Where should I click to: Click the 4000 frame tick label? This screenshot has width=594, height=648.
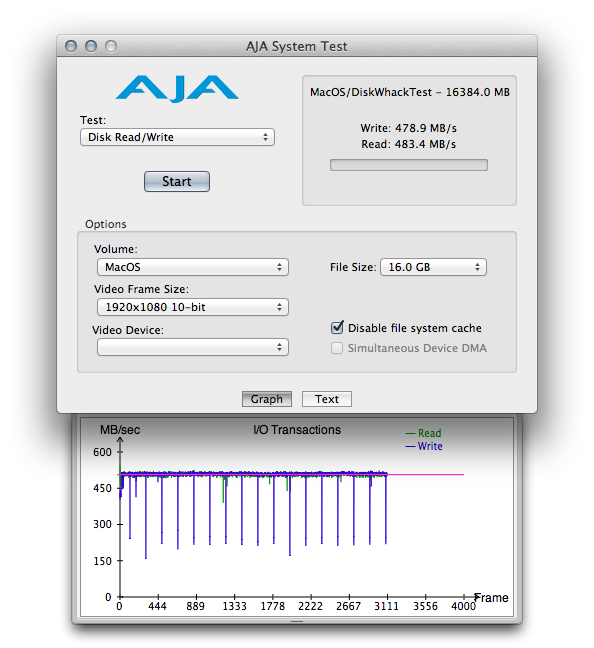[x=463, y=606]
